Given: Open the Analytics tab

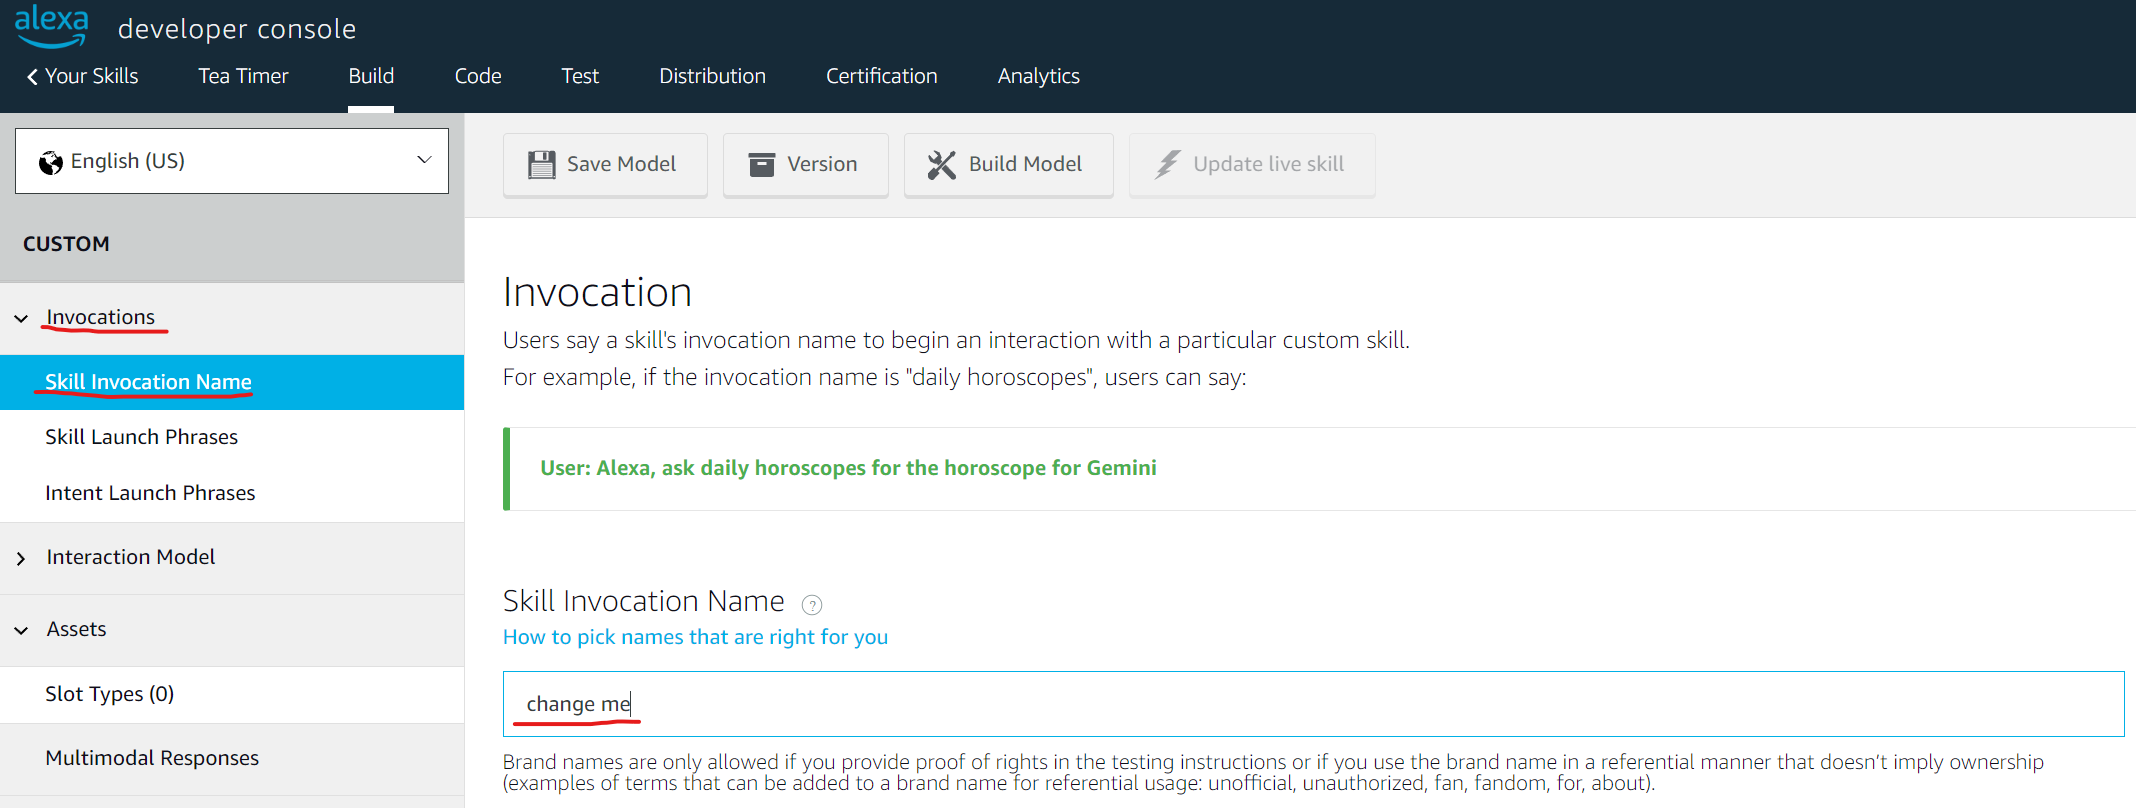Looking at the screenshot, I should (1038, 76).
